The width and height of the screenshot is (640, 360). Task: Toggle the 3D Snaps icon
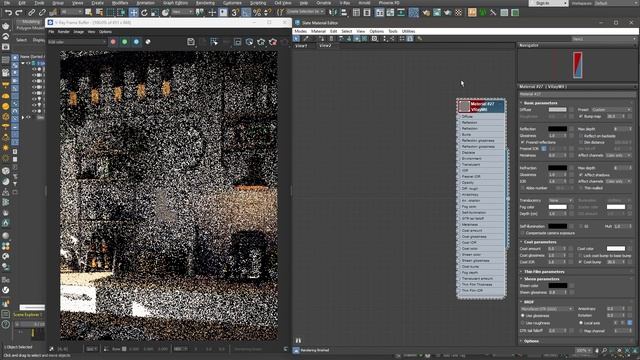(235, 13)
